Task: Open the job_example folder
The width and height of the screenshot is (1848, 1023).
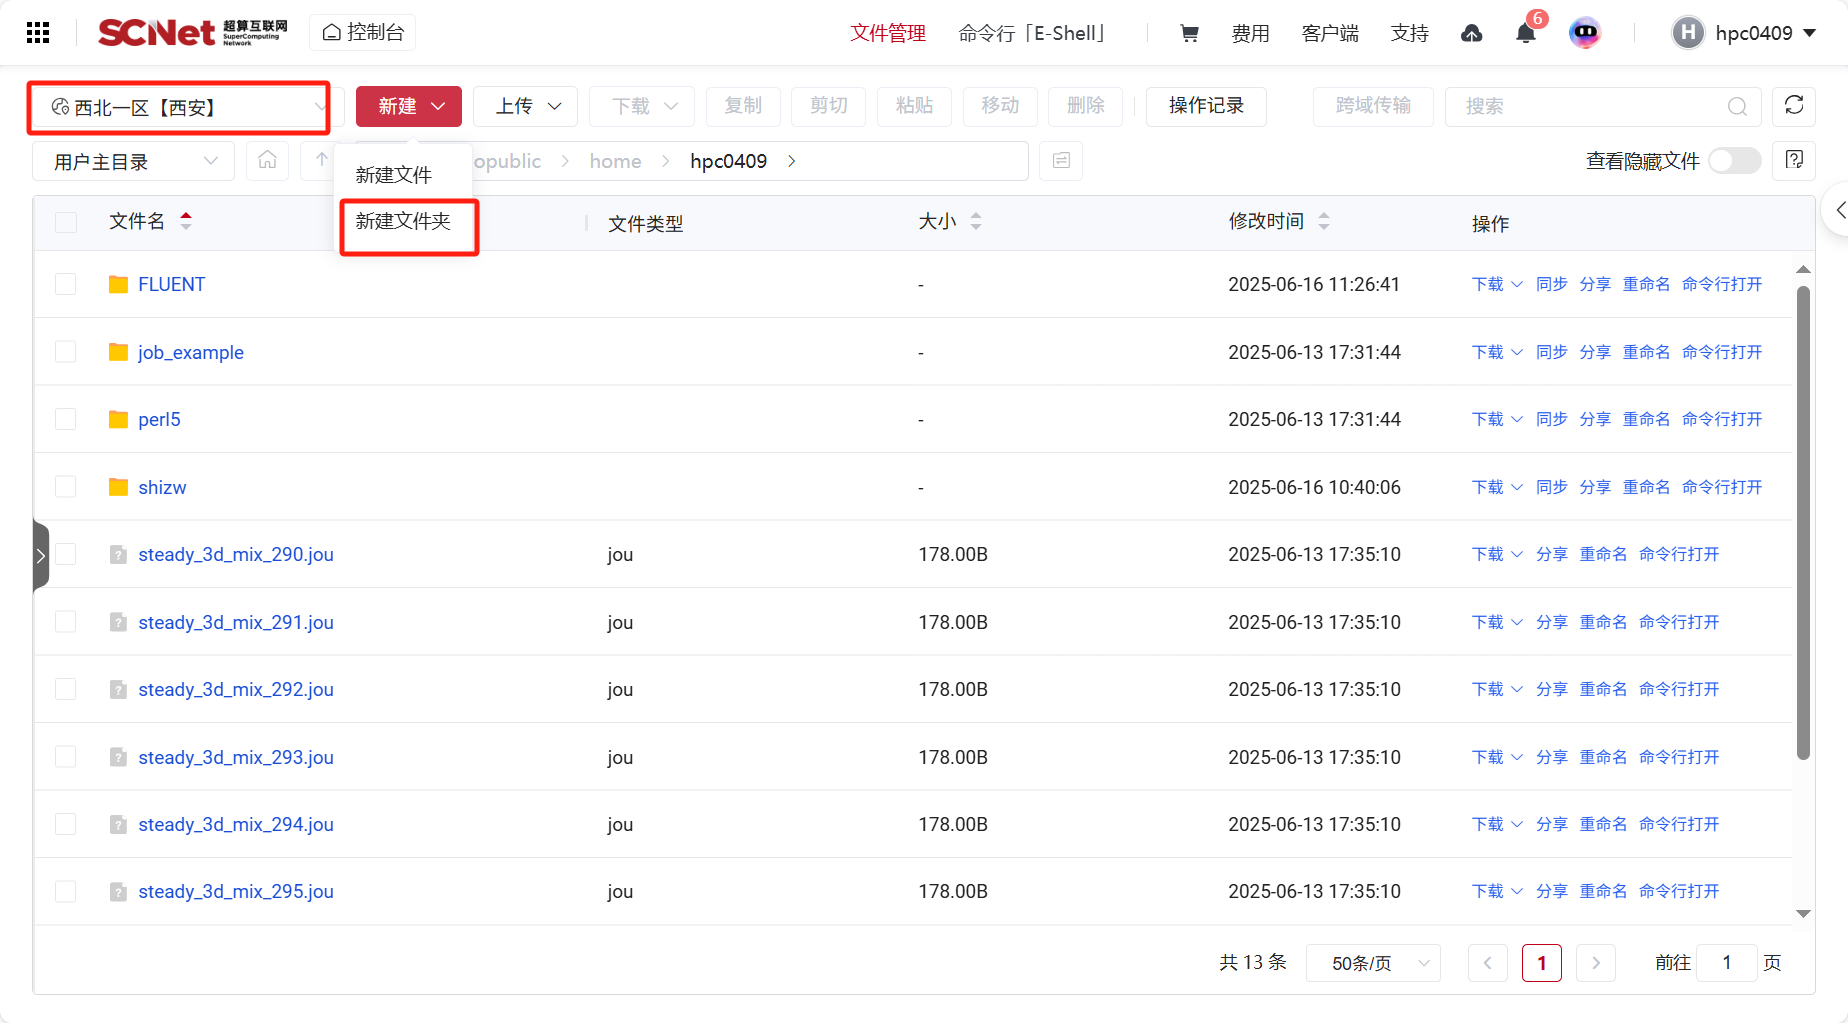Action: tap(190, 352)
